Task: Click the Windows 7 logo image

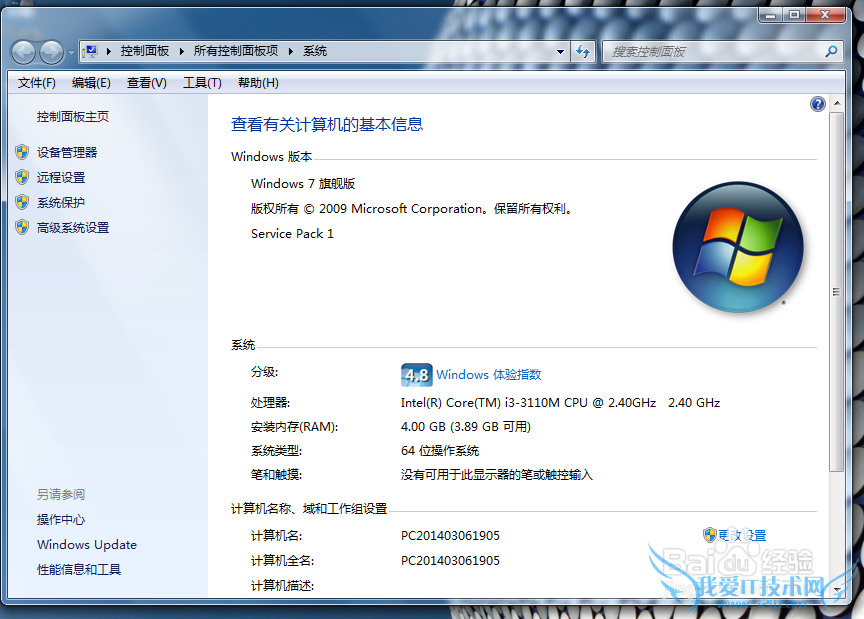Action: tap(738, 247)
